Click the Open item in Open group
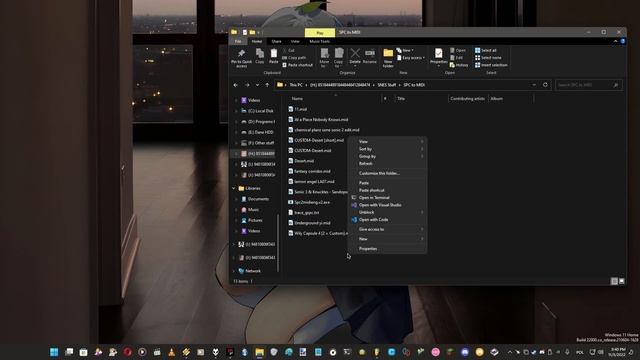The width and height of the screenshot is (640, 360). 458,50
